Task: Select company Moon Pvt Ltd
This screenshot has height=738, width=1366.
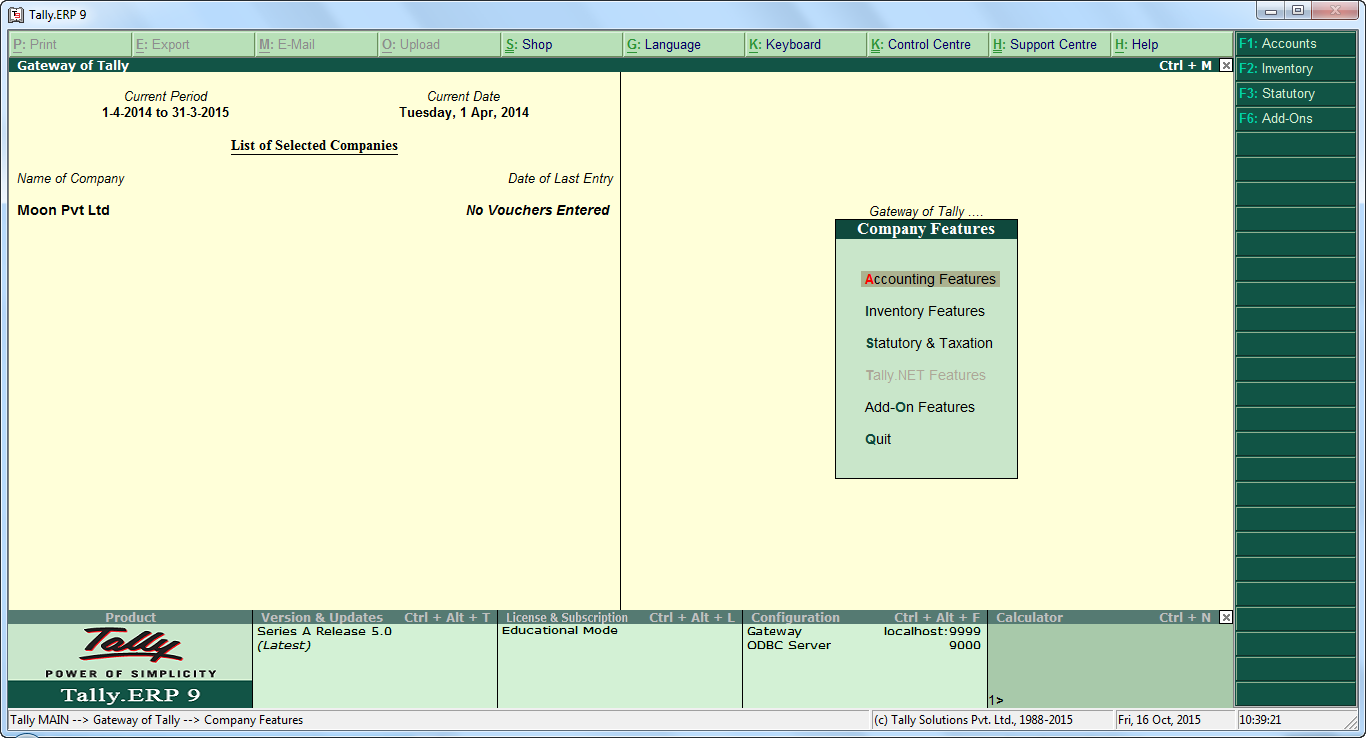Action: point(63,210)
